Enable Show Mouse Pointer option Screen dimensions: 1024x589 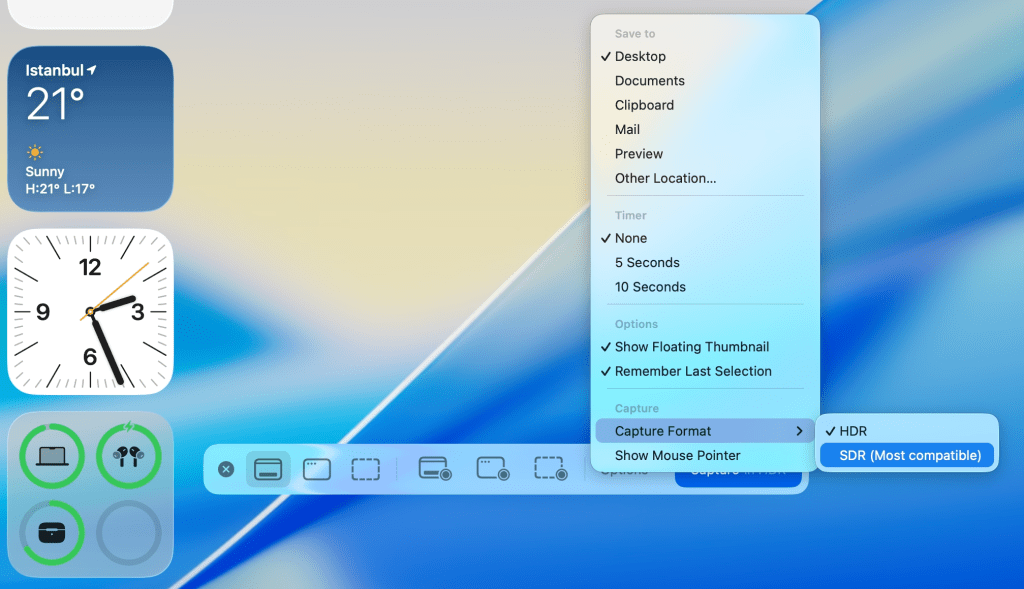coord(677,456)
